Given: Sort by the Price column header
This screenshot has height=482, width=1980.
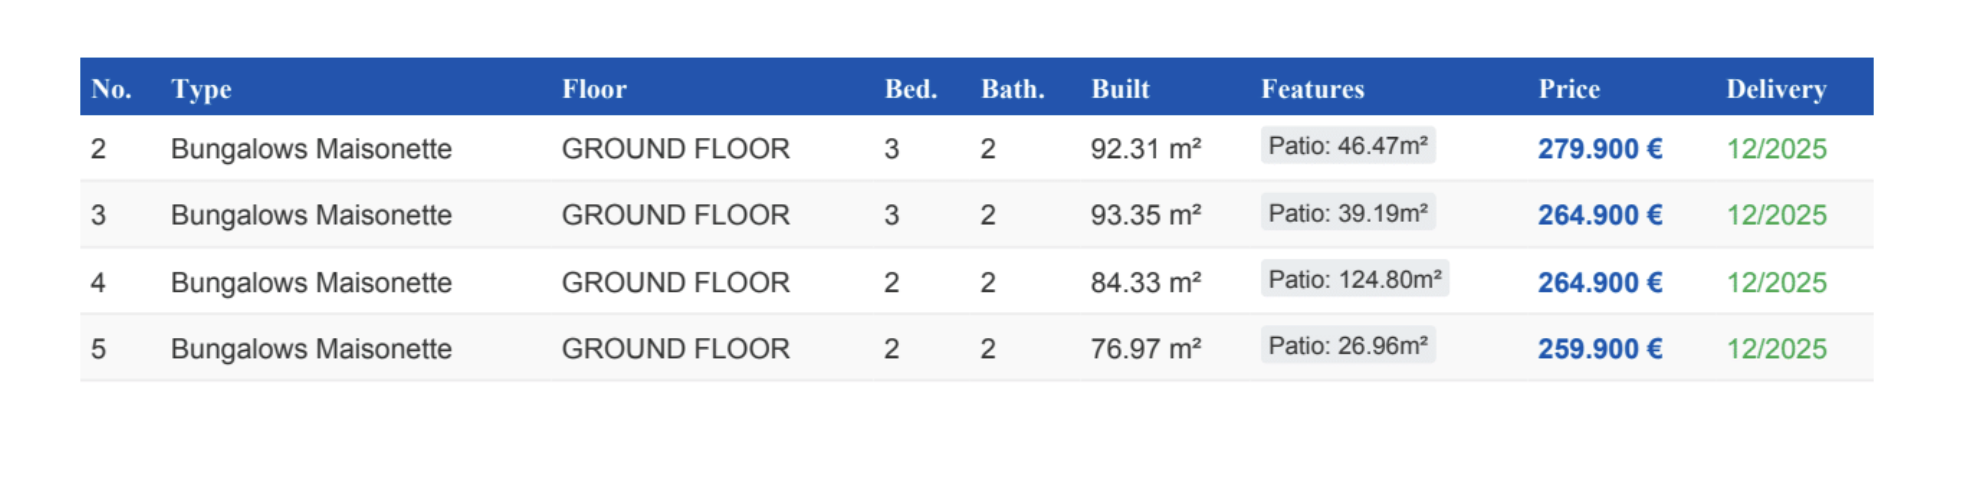Looking at the screenshot, I should point(1569,89).
